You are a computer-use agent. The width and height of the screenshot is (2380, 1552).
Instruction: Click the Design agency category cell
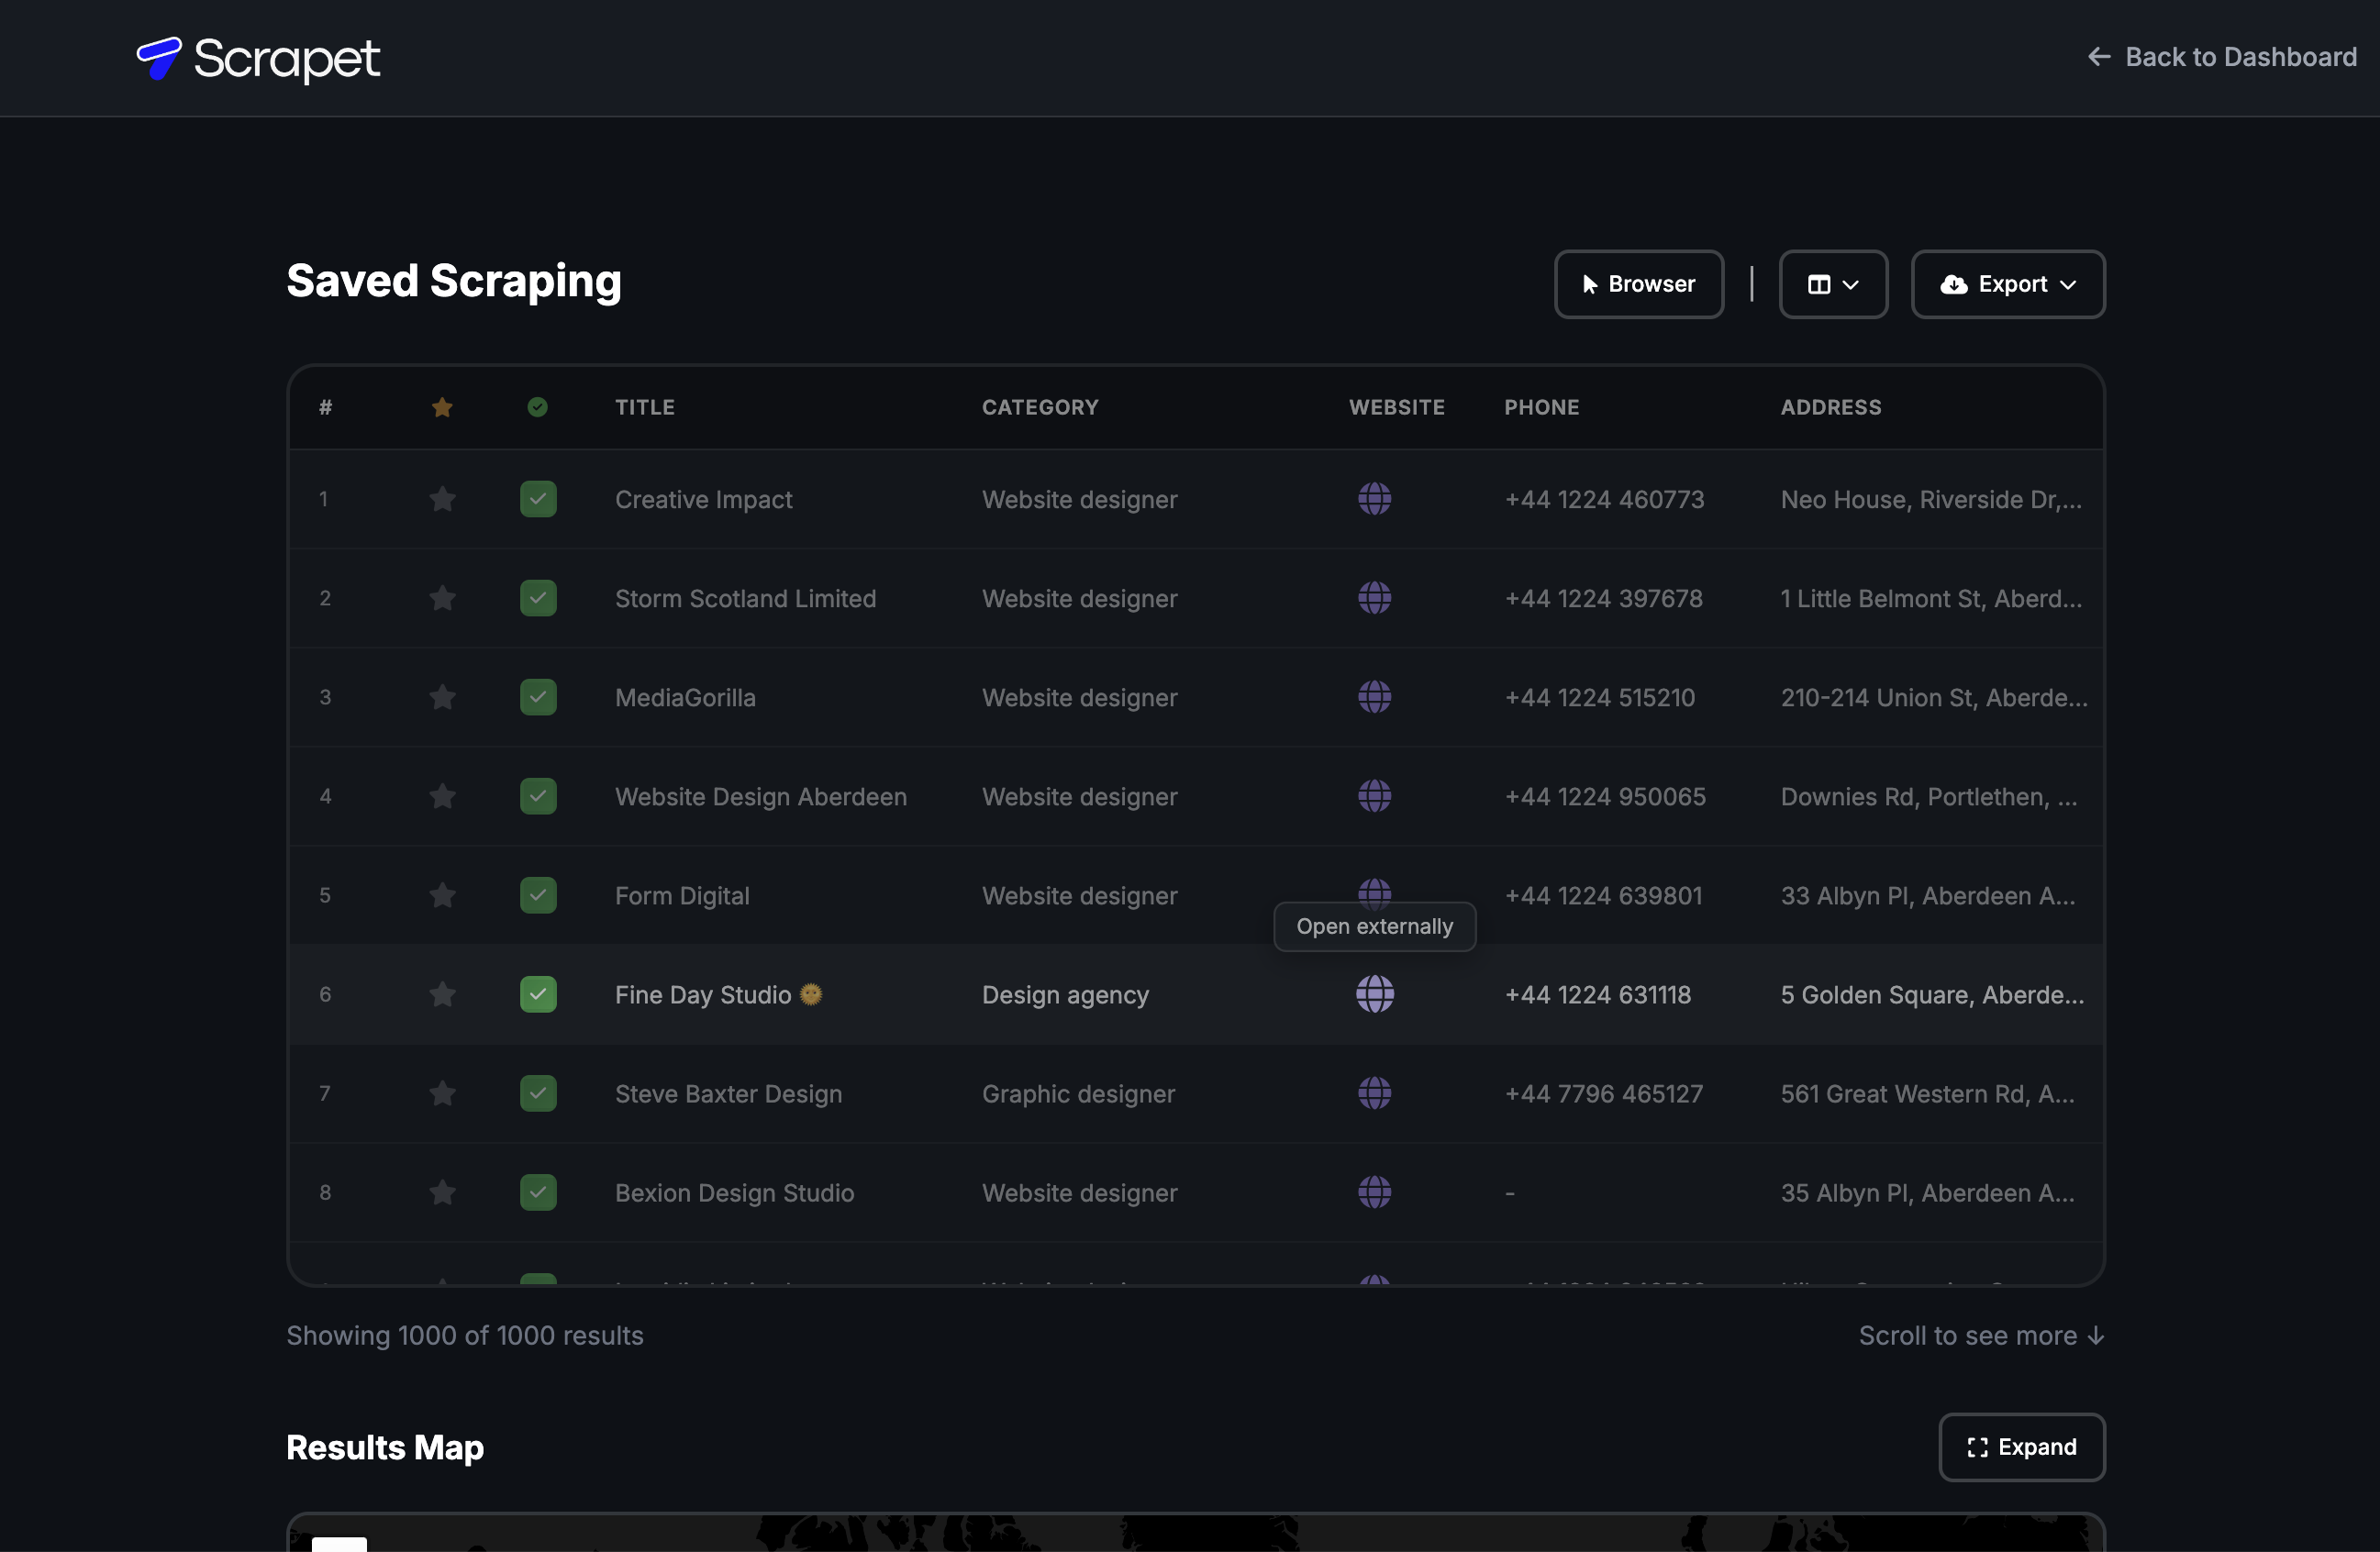pyautogui.click(x=1065, y=994)
